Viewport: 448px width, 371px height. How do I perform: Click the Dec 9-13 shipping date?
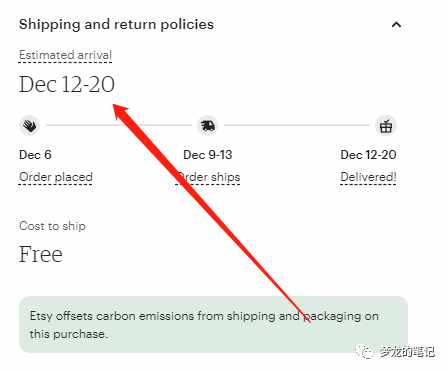(x=208, y=155)
